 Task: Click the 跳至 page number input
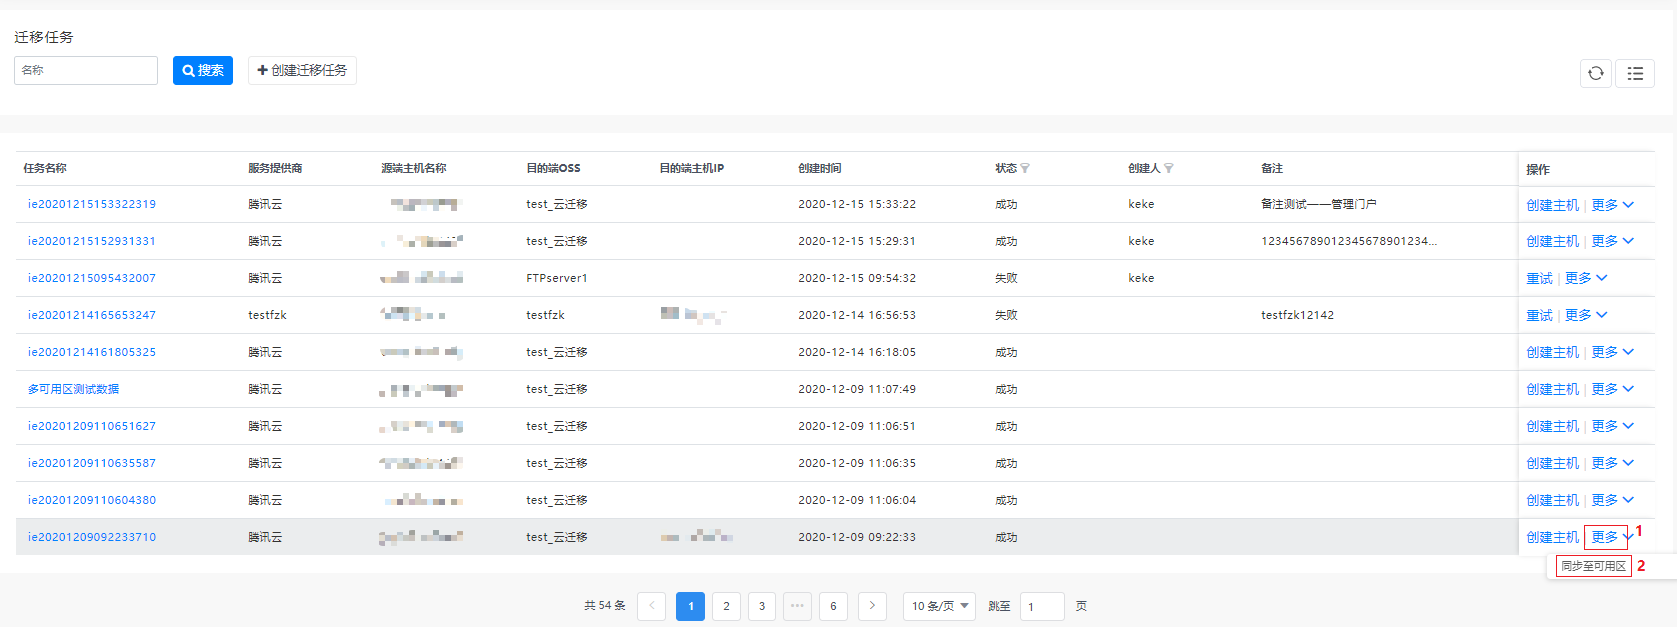(1042, 606)
